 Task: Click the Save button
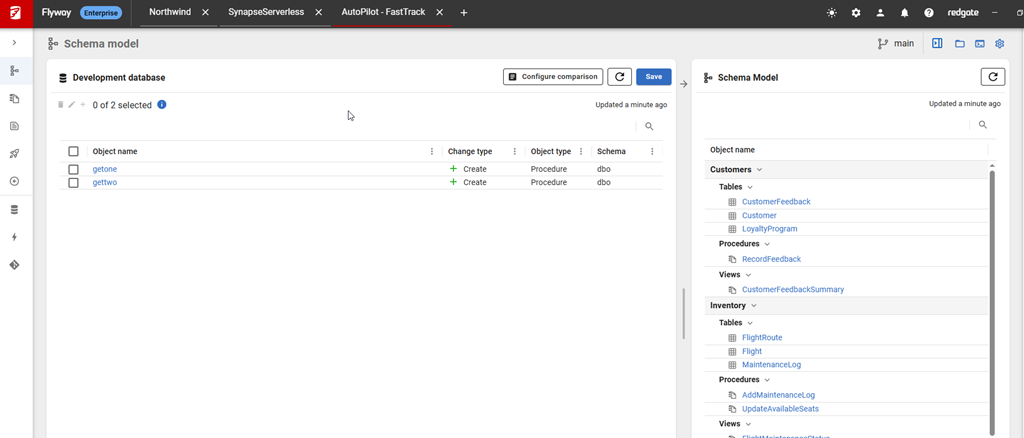pos(653,77)
